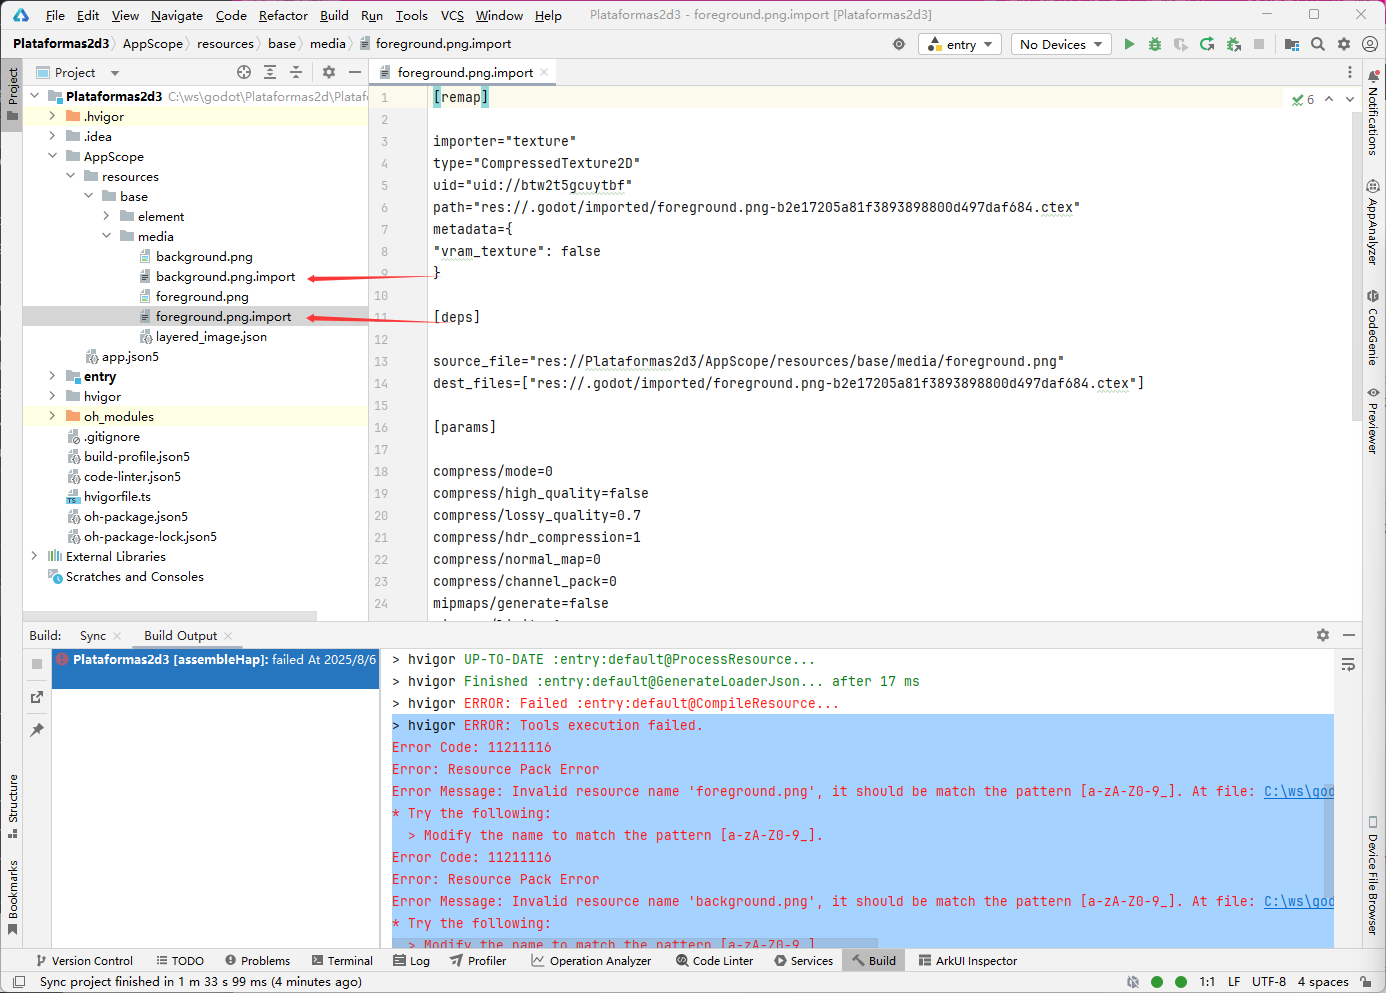Viewport: 1386px width, 993px height.
Task: Select opened file in Project tree (crosshair icon)
Action: [x=244, y=72]
